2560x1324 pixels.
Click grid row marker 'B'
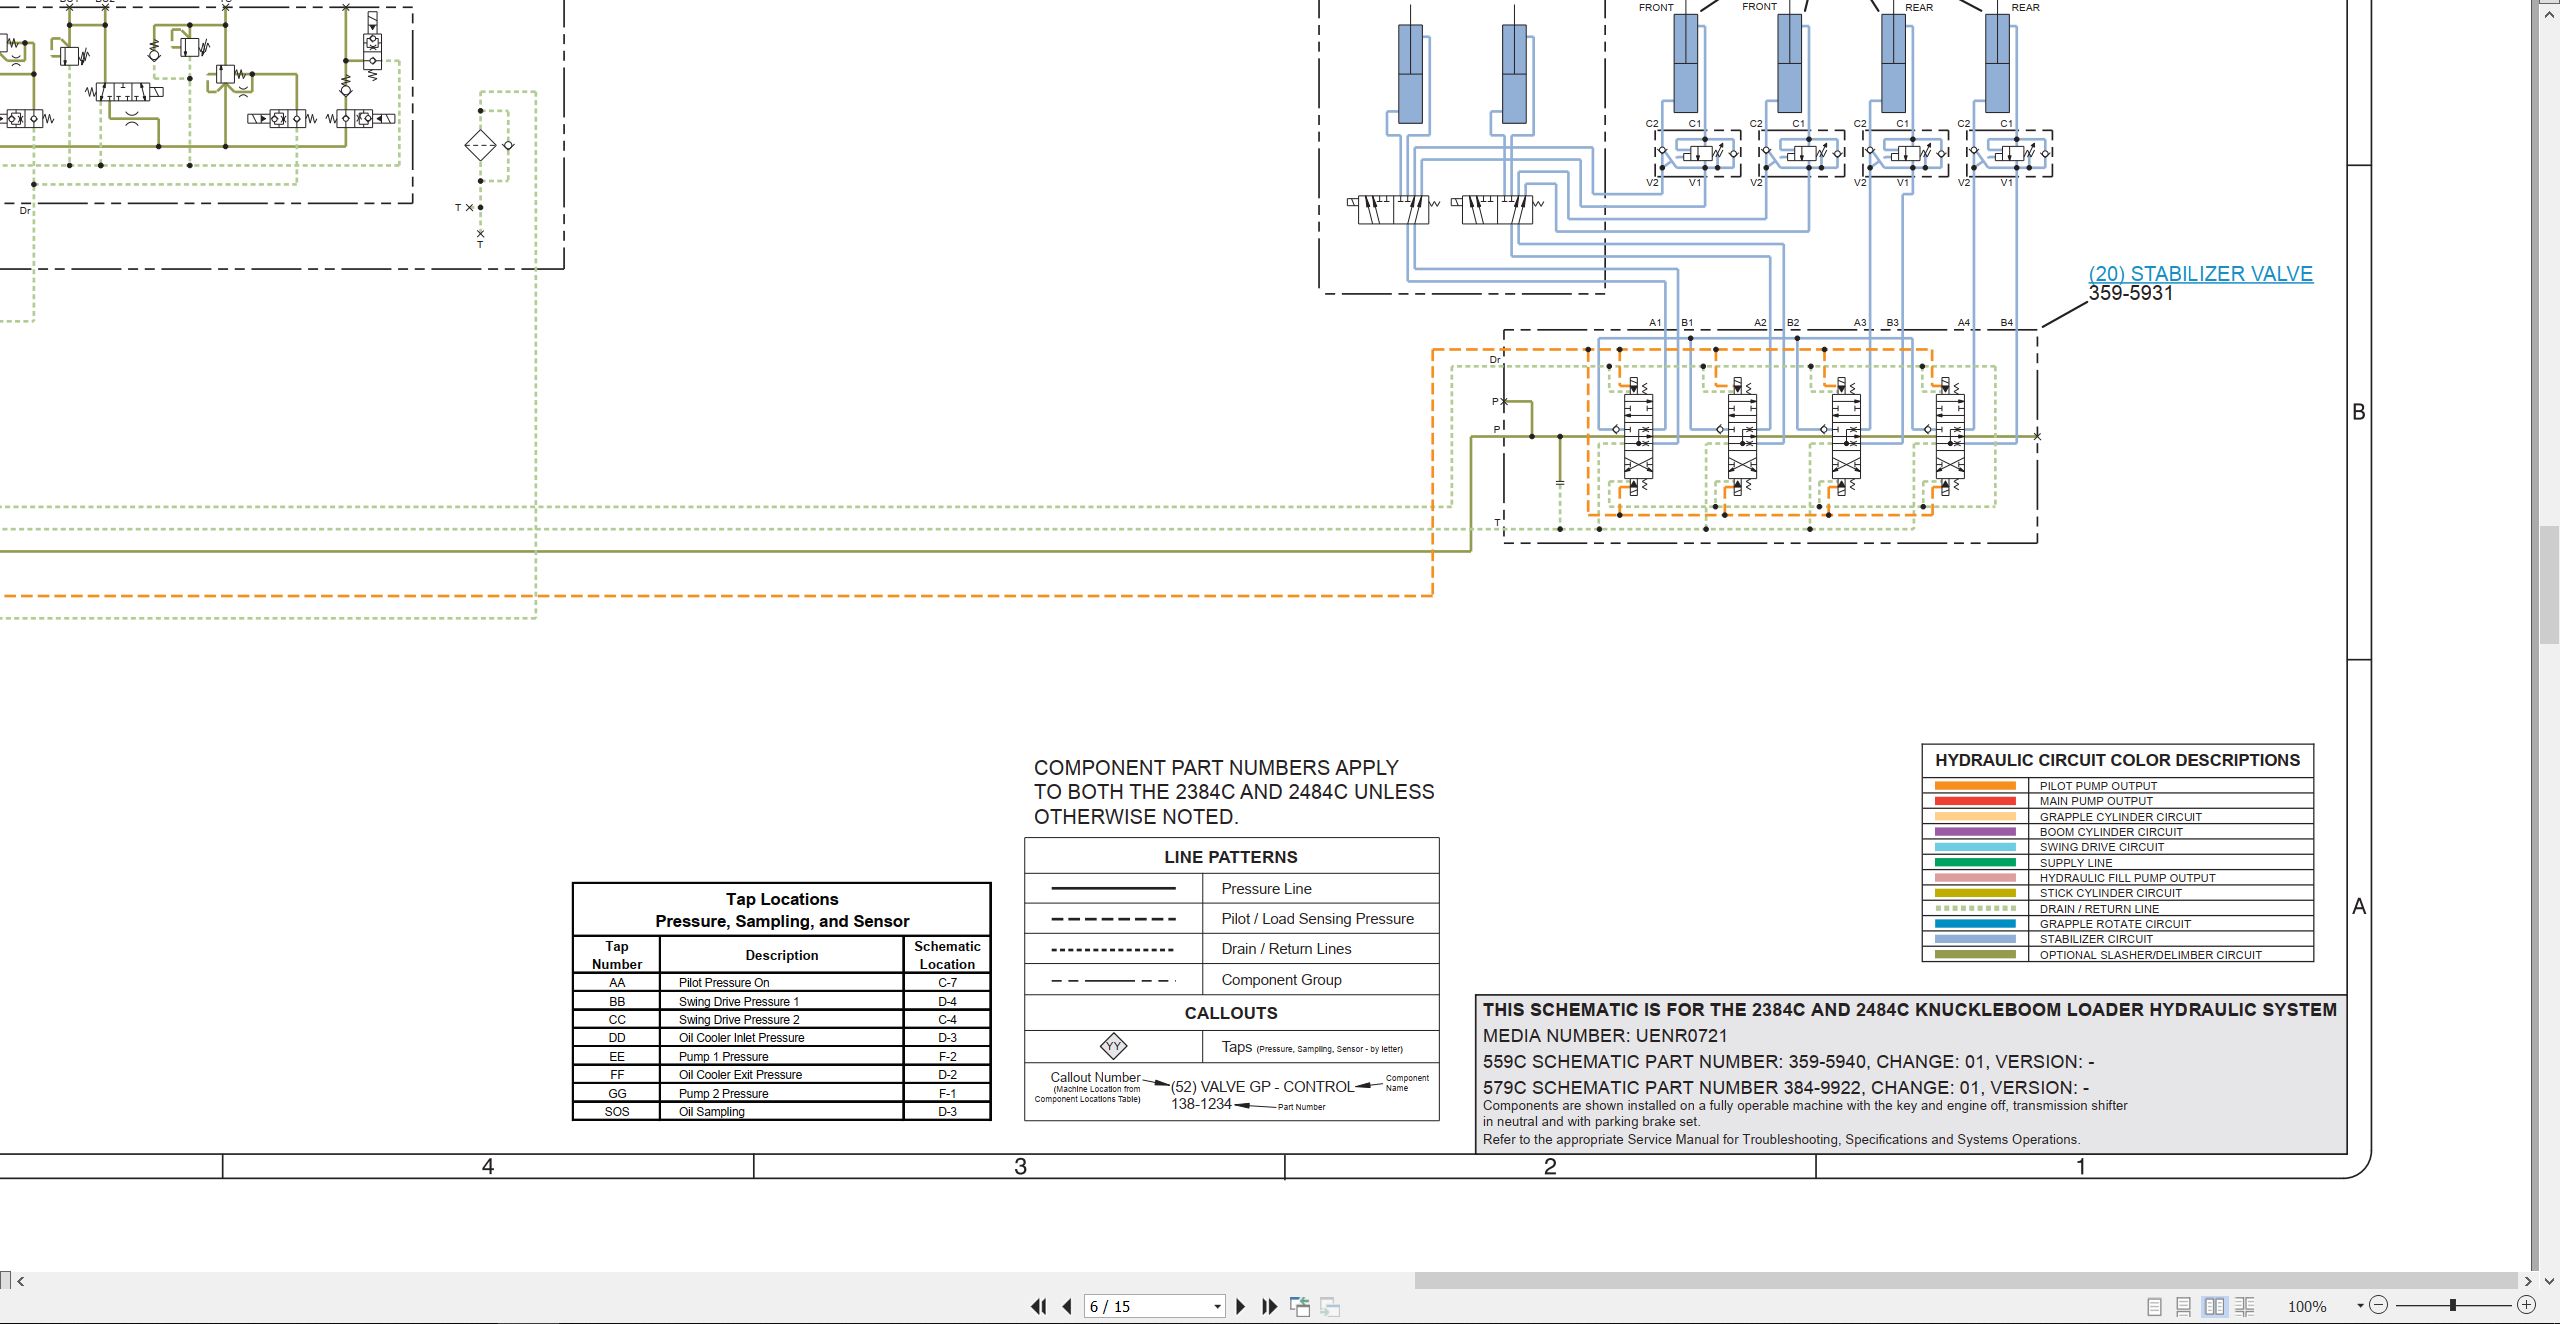coord(2359,412)
